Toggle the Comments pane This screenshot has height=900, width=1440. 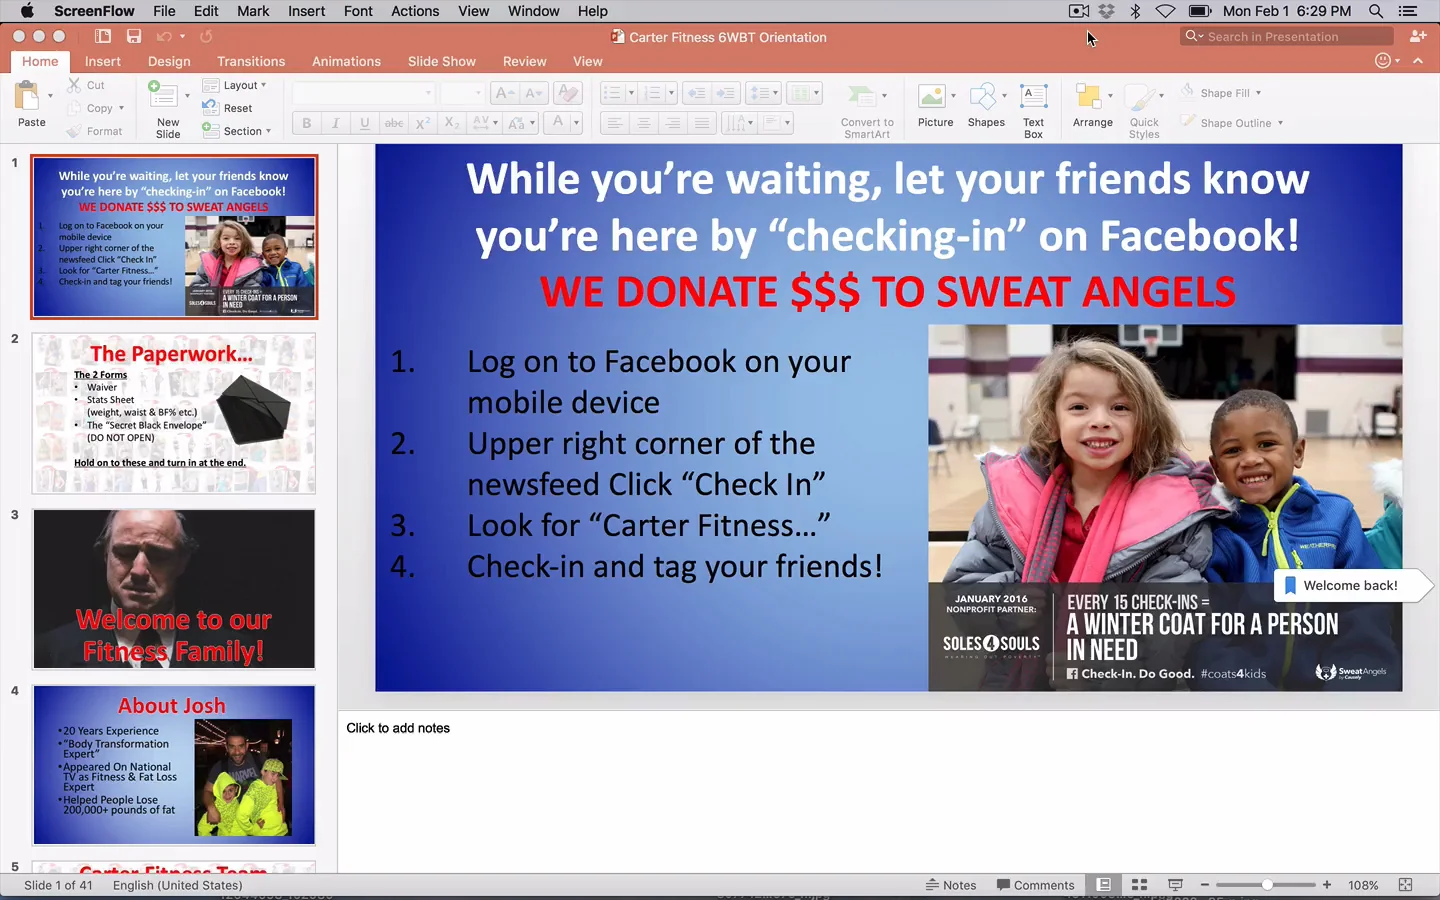(x=1036, y=885)
